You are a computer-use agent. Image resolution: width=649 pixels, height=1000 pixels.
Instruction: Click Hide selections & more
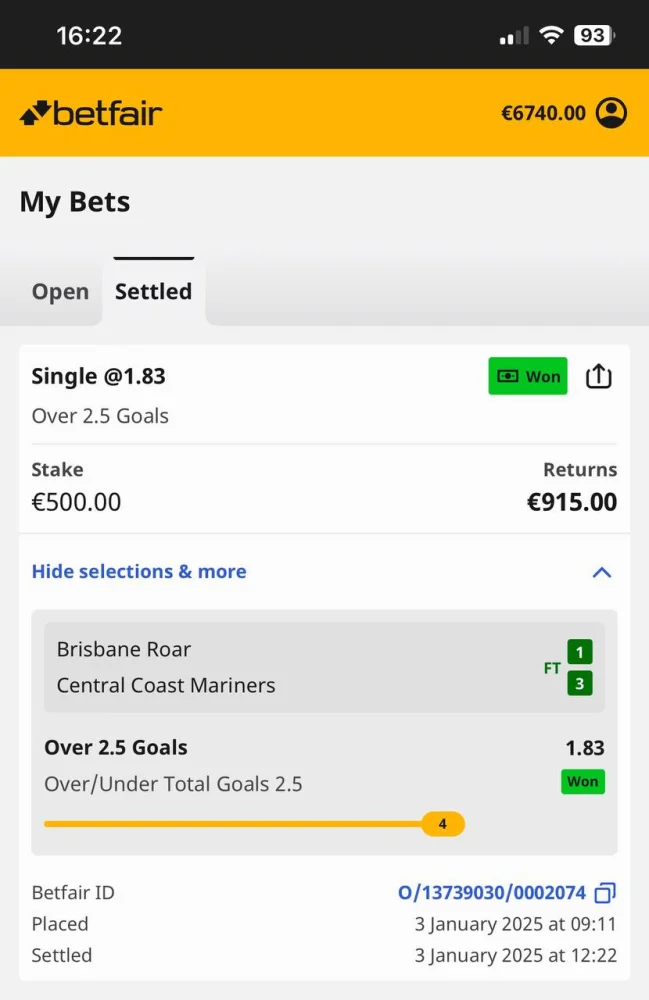coord(139,572)
